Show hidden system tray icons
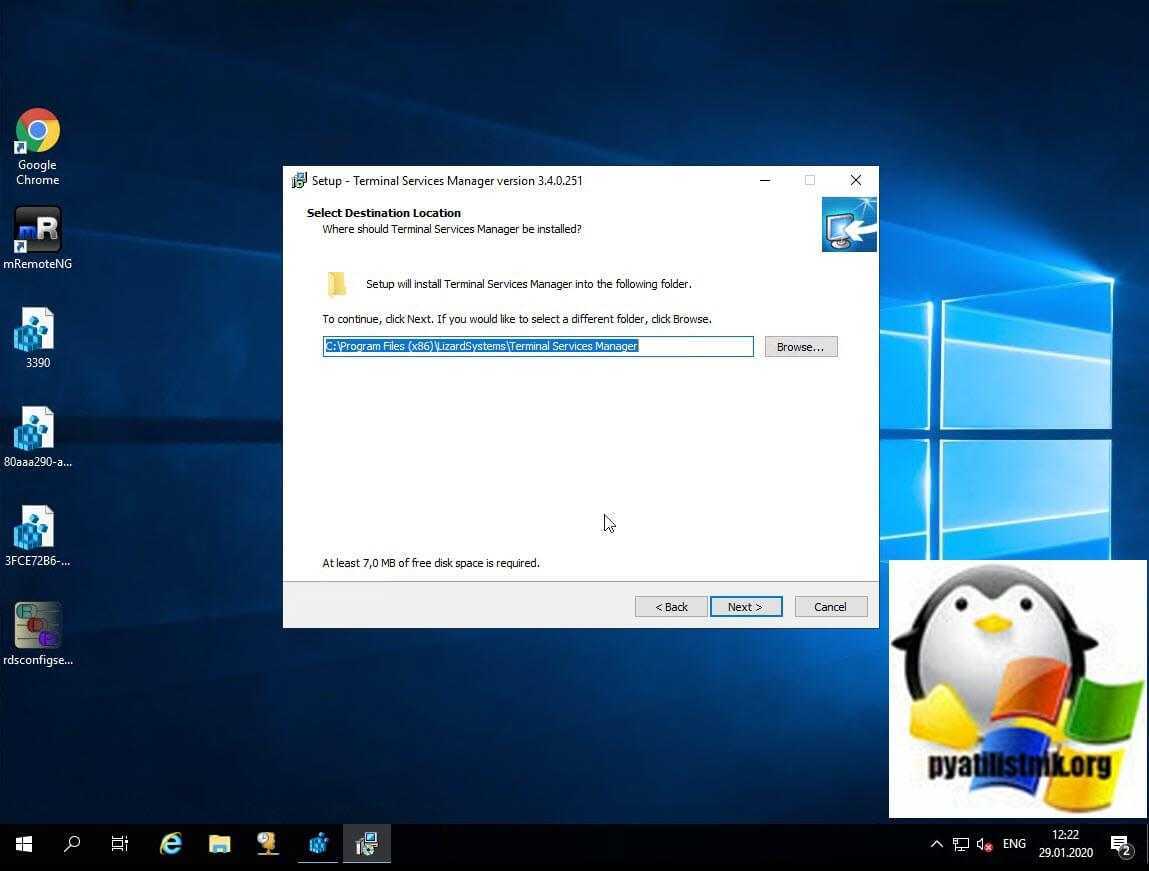1149x871 pixels. [936, 844]
